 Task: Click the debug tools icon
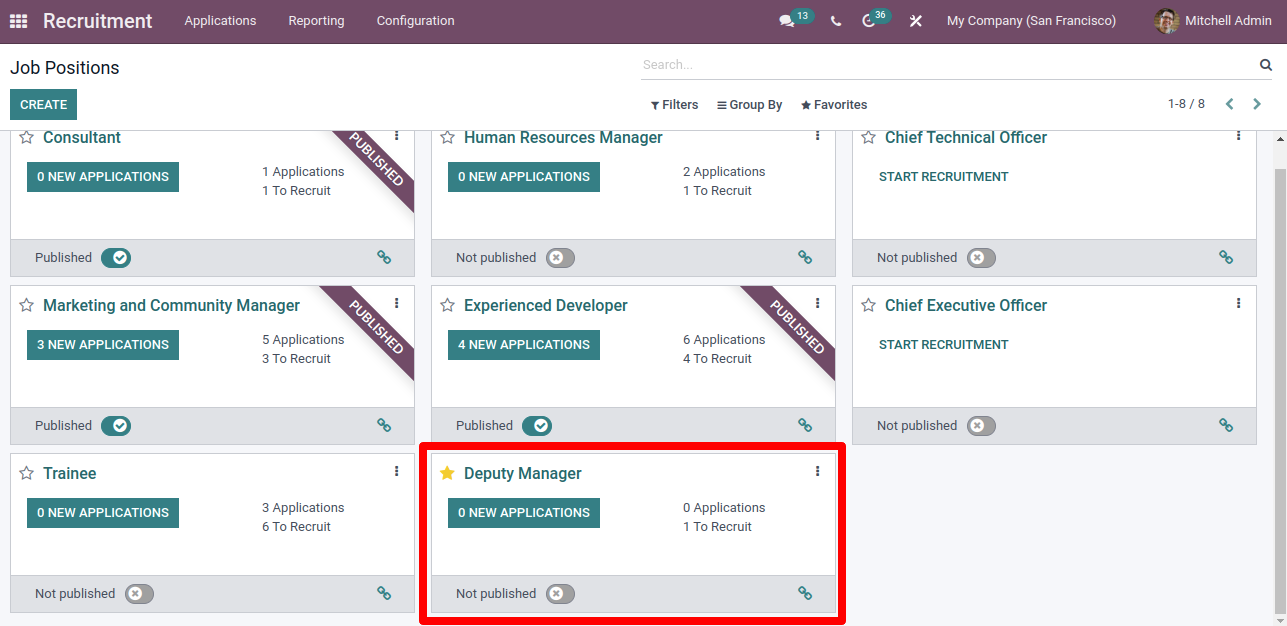click(x=915, y=21)
